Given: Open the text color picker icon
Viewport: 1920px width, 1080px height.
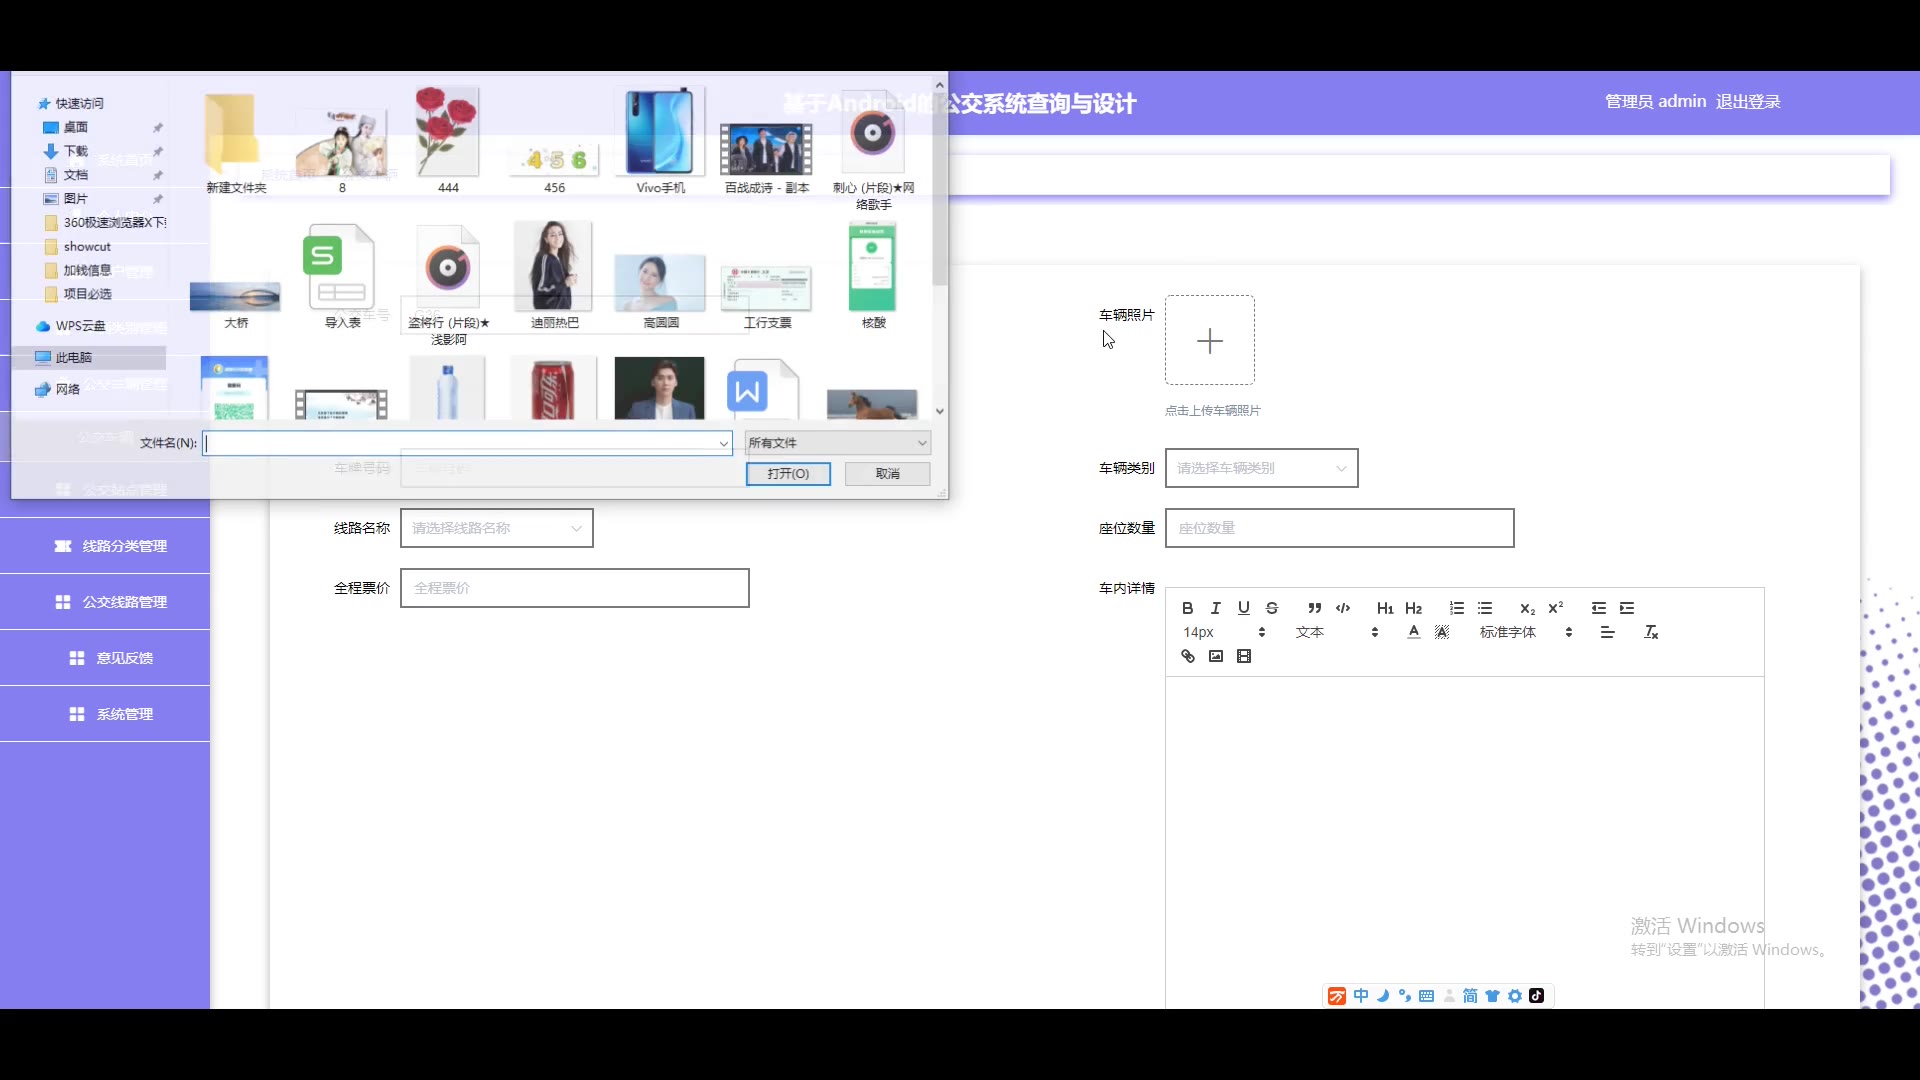Looking at the screenshot, I should pyautogui.click(x=1413, y=632).
